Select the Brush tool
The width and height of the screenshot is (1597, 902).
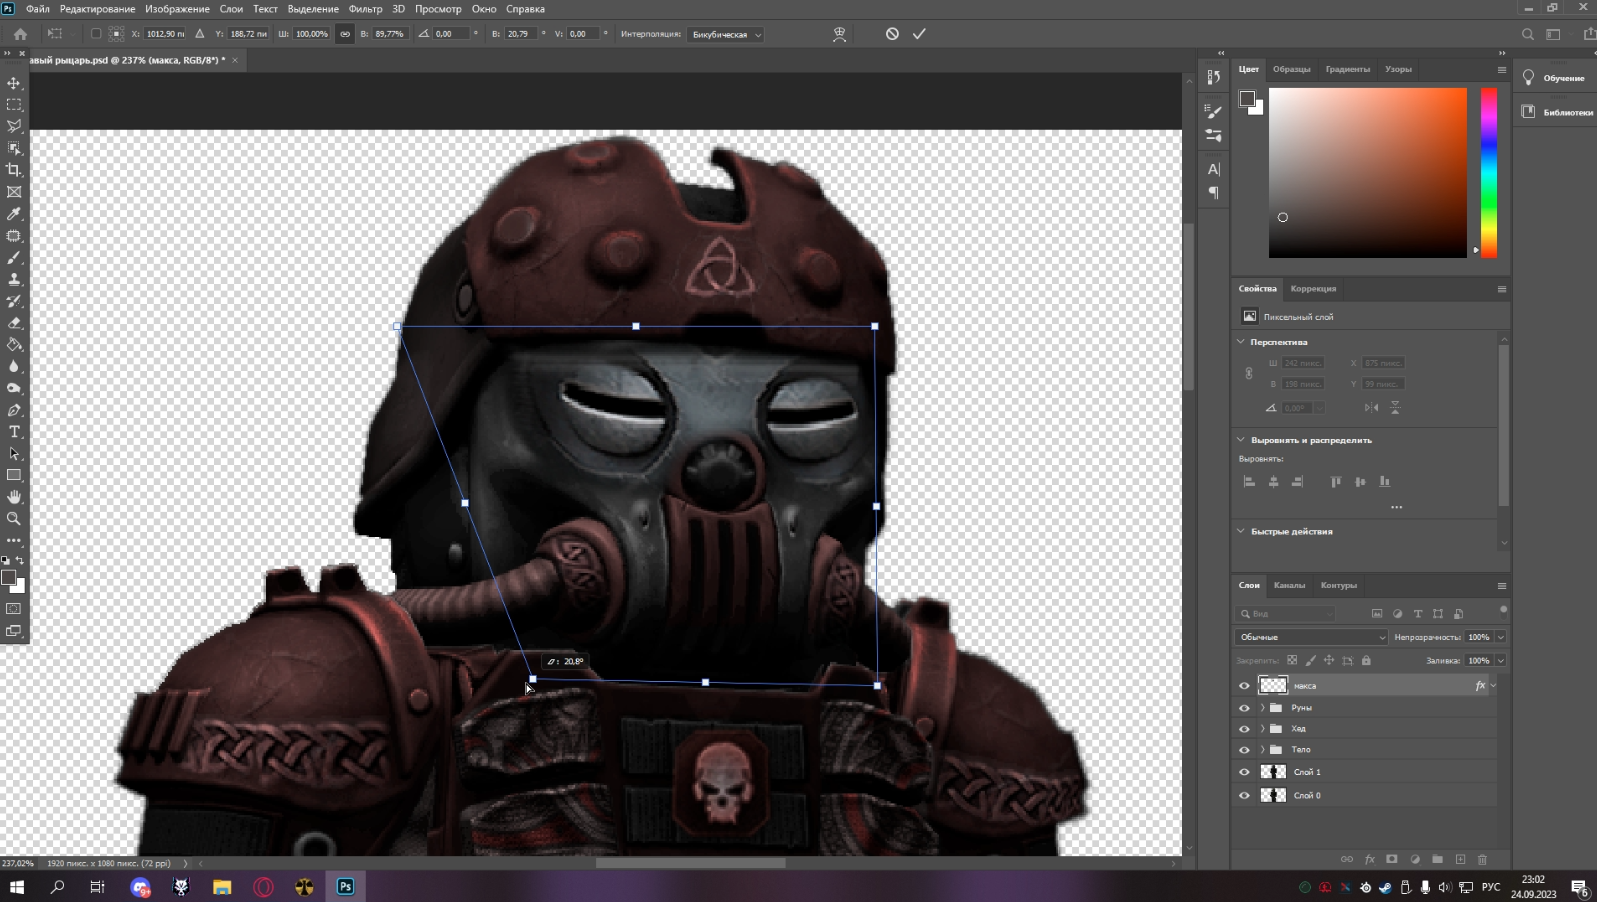14,258
